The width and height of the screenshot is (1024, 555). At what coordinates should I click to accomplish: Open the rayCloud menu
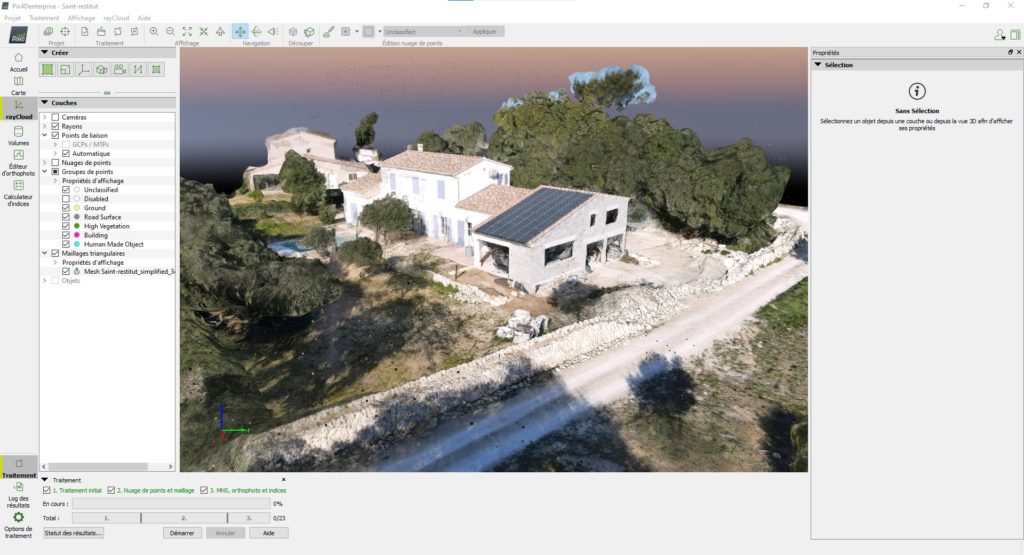[116, 18]
